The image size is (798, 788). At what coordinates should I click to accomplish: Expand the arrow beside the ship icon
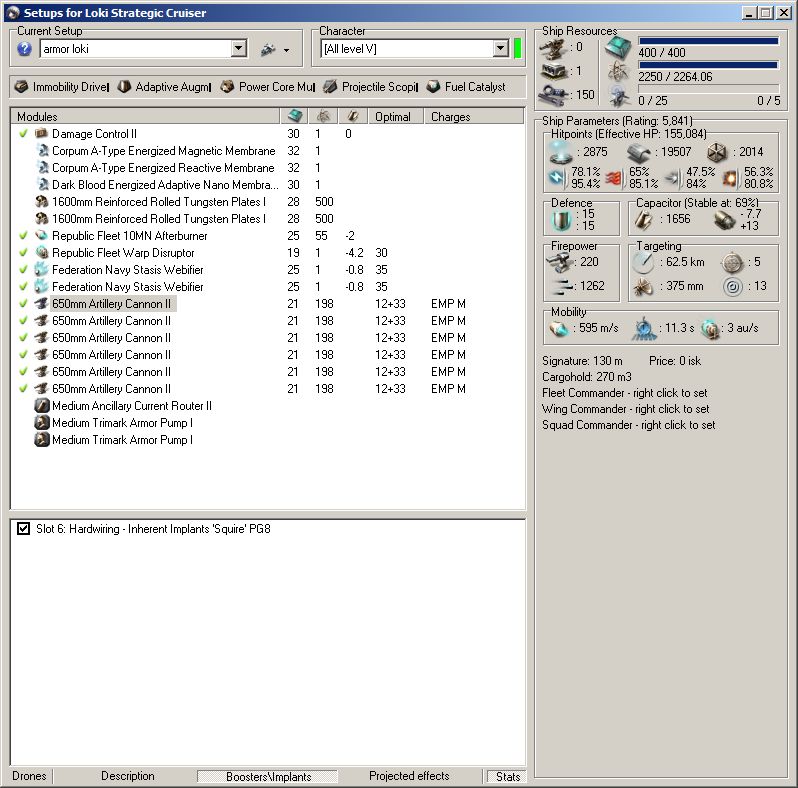(287, 50)
